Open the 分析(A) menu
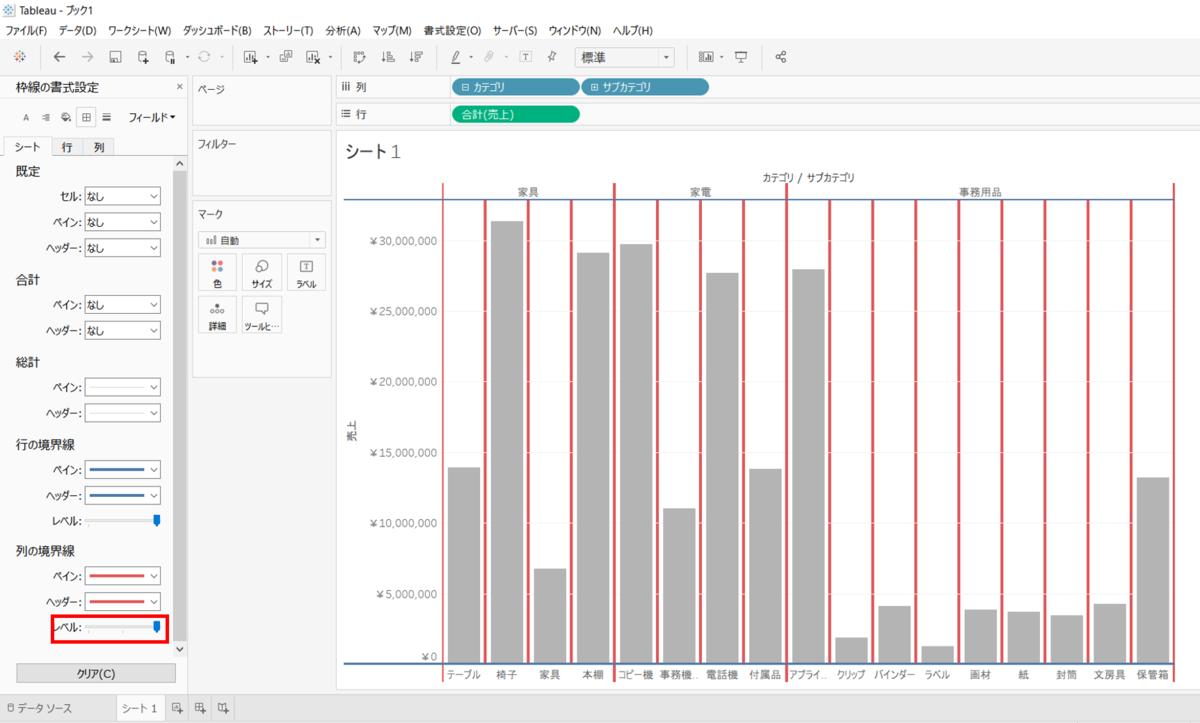This screenshot has height=723, width=1200. tap(343, 30)
